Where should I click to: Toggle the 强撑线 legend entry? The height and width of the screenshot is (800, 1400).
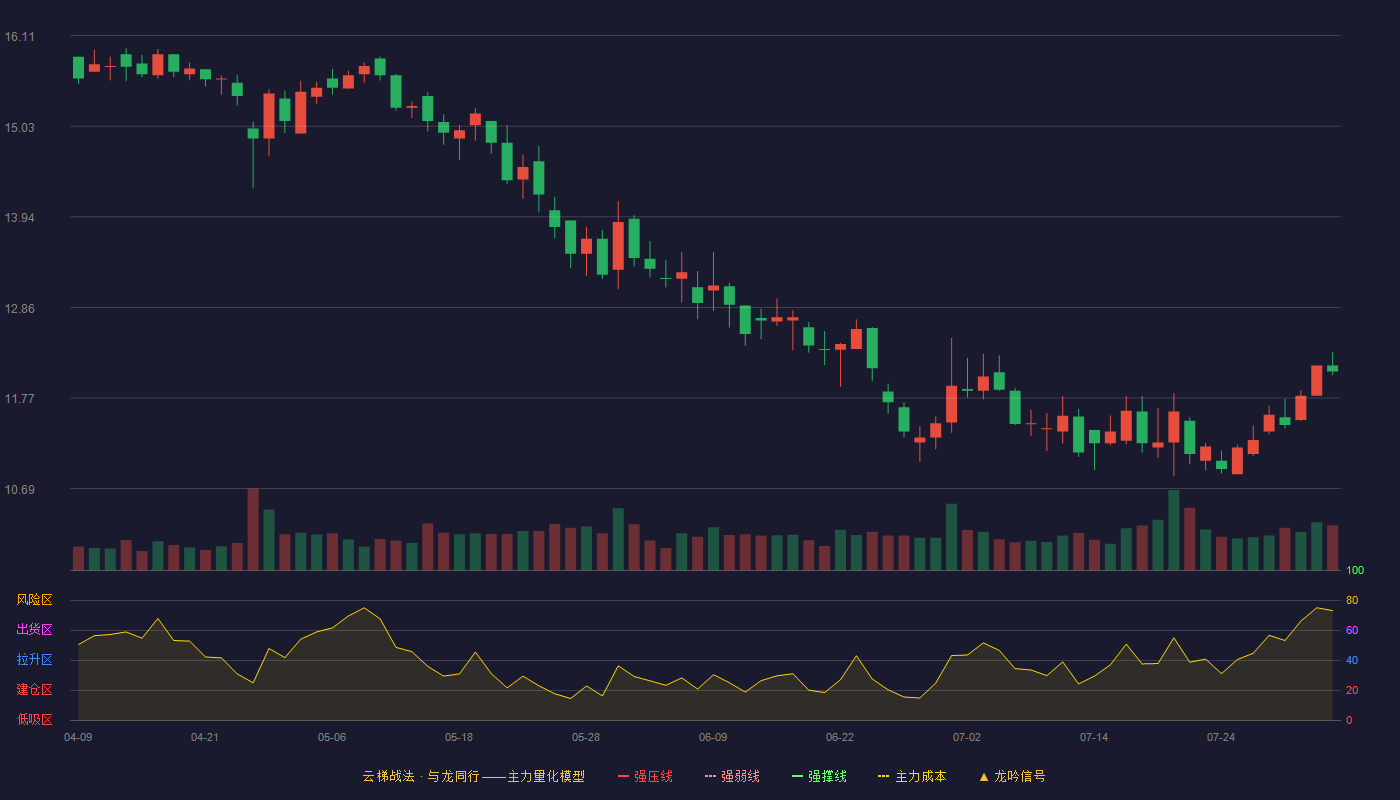(819, 776)
